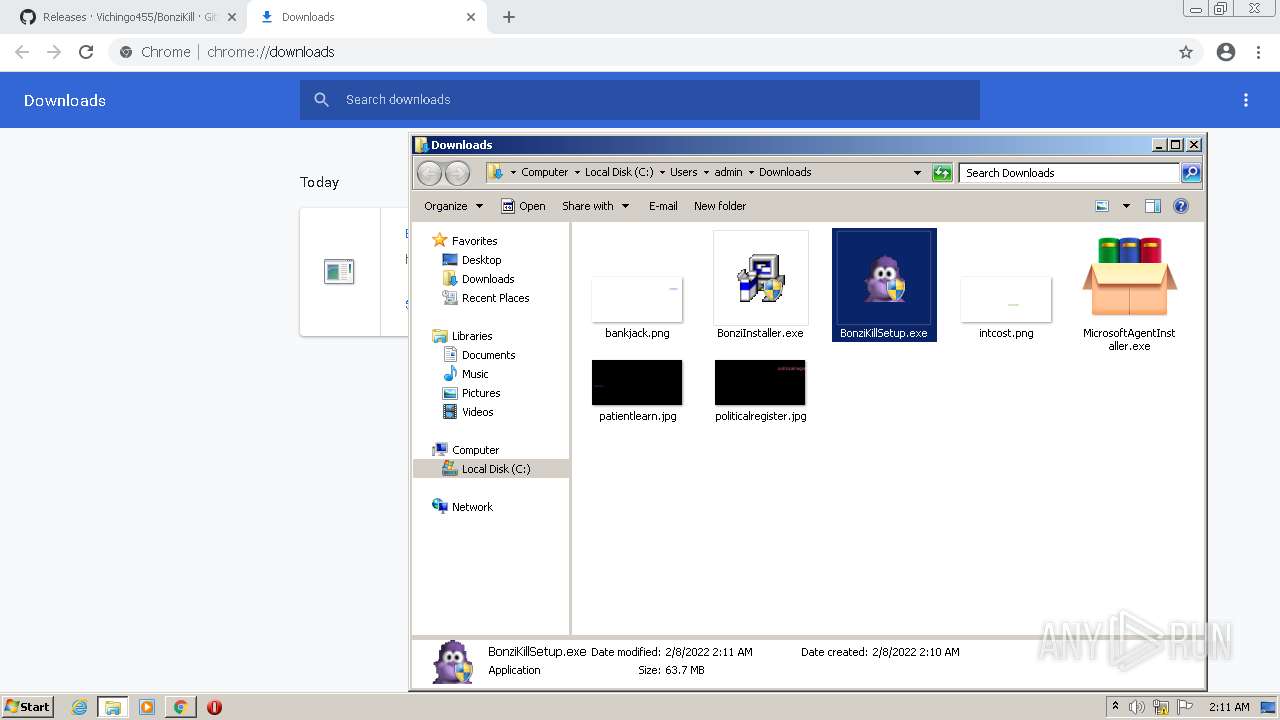
Task: Click Explorer forward navigation button
Action: 457,173
